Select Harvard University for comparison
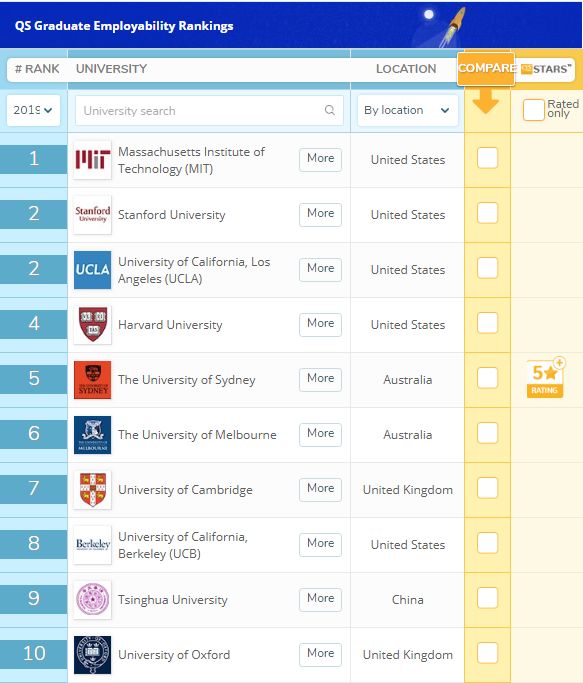This screenshot has height=683, width=583. 487,323
